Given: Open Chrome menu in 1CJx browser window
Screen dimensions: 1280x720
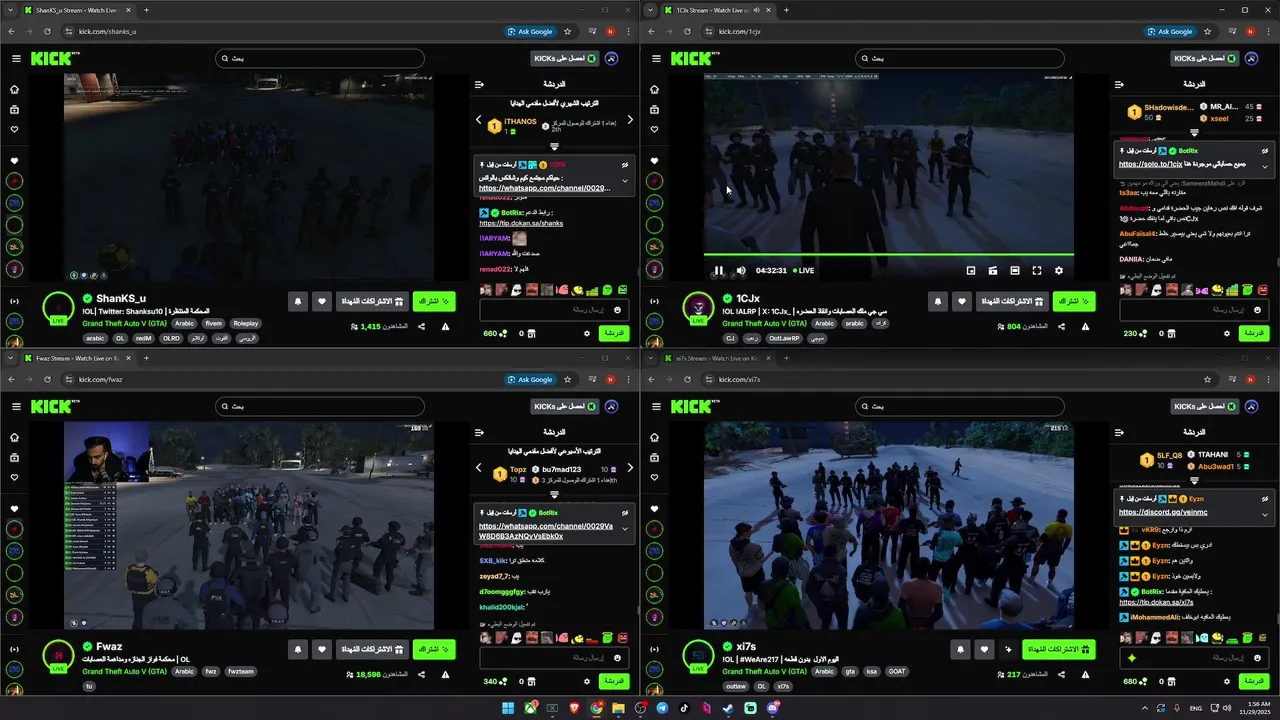Looking at the screenshot, I should pyautogui.click(x=1268, y=31).
